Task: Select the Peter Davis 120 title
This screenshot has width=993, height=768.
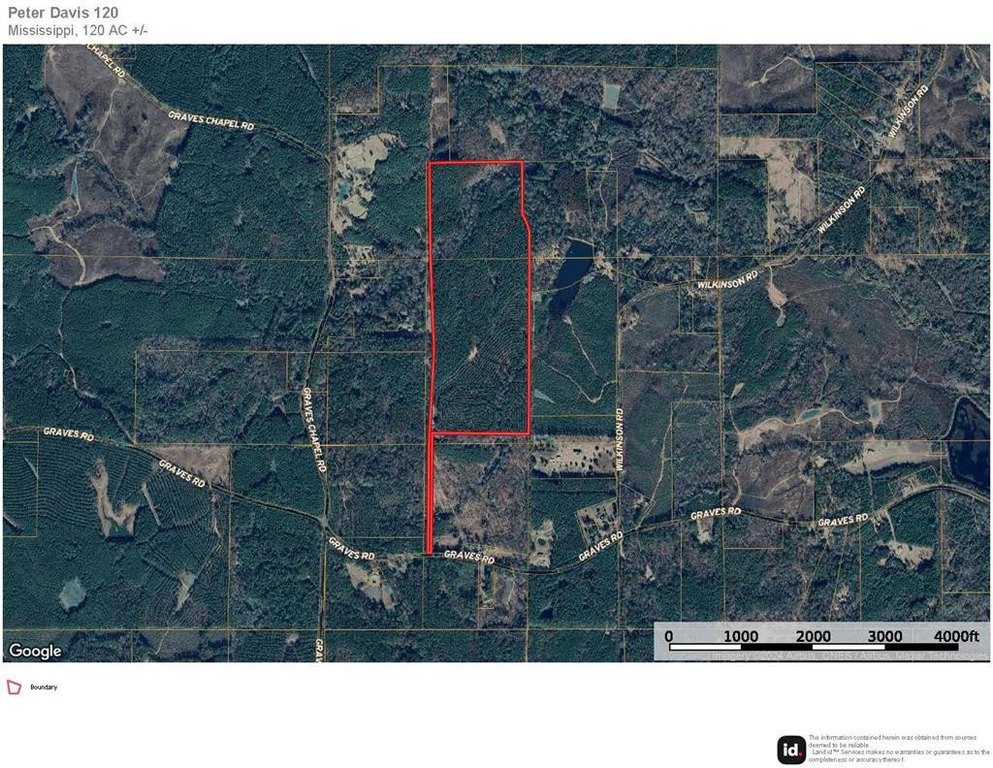Action: click(x=65, y=14)
